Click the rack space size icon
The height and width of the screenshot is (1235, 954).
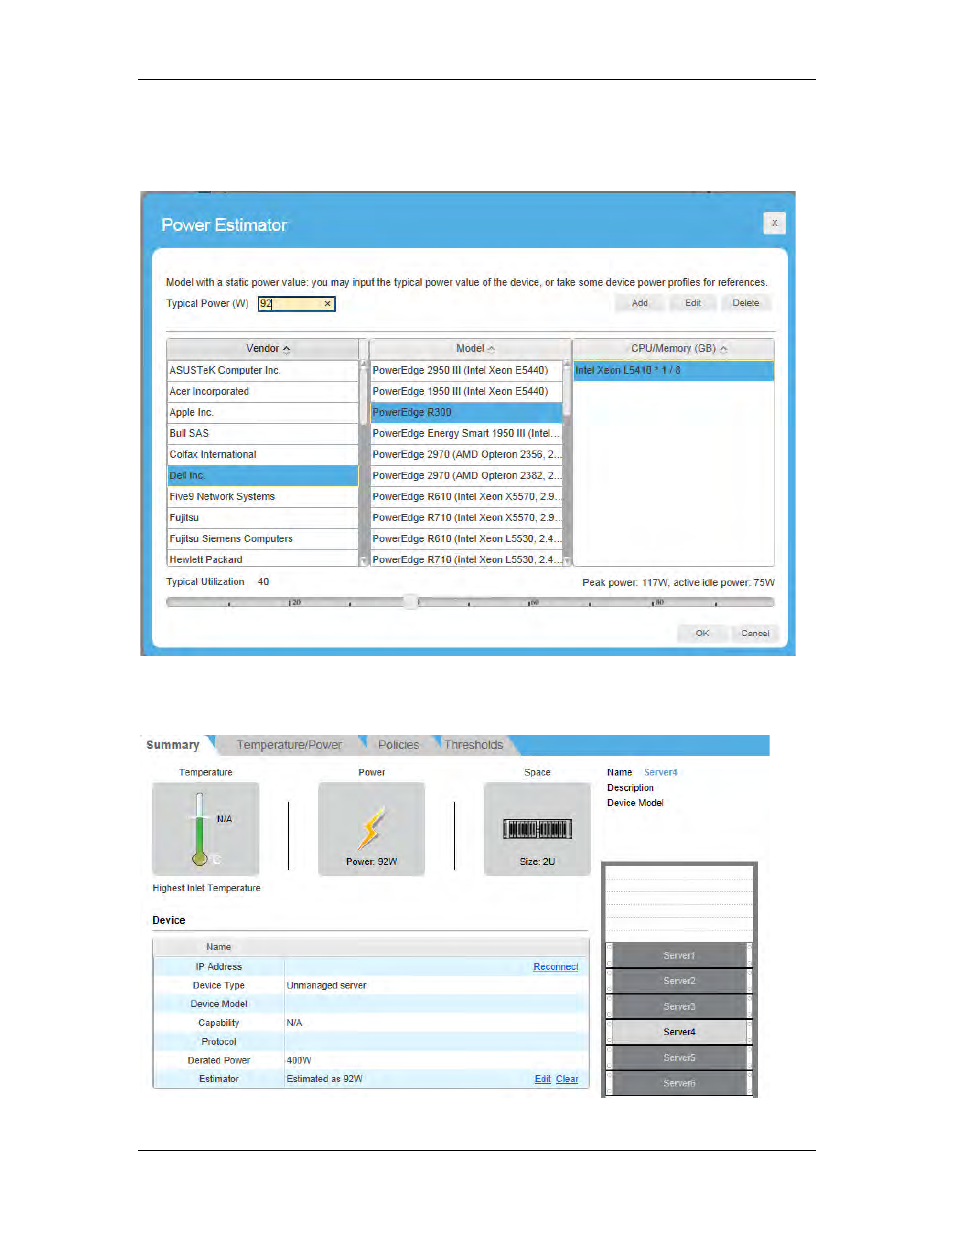537,829
